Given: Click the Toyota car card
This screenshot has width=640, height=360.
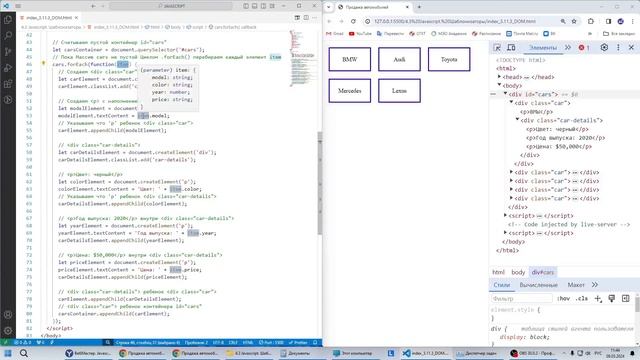Looking at the screenshot, I should pyautogui.click(x=449, y=59).
